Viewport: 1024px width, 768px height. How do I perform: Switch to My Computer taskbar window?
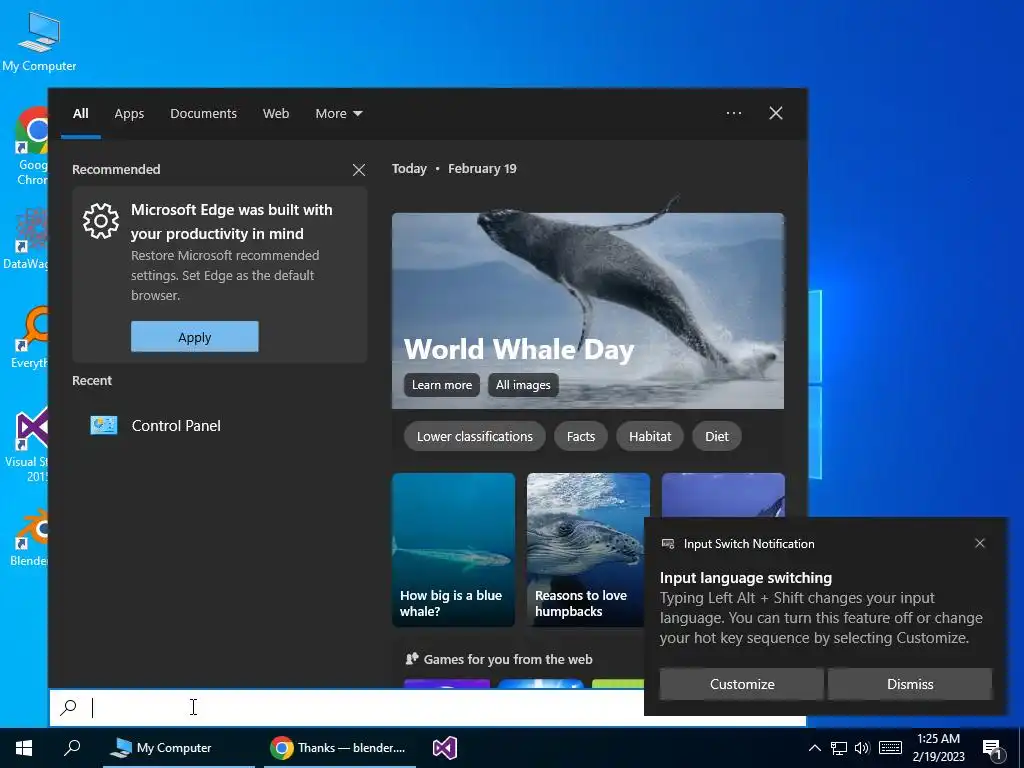pyautogui.click(x=179, y=748)
